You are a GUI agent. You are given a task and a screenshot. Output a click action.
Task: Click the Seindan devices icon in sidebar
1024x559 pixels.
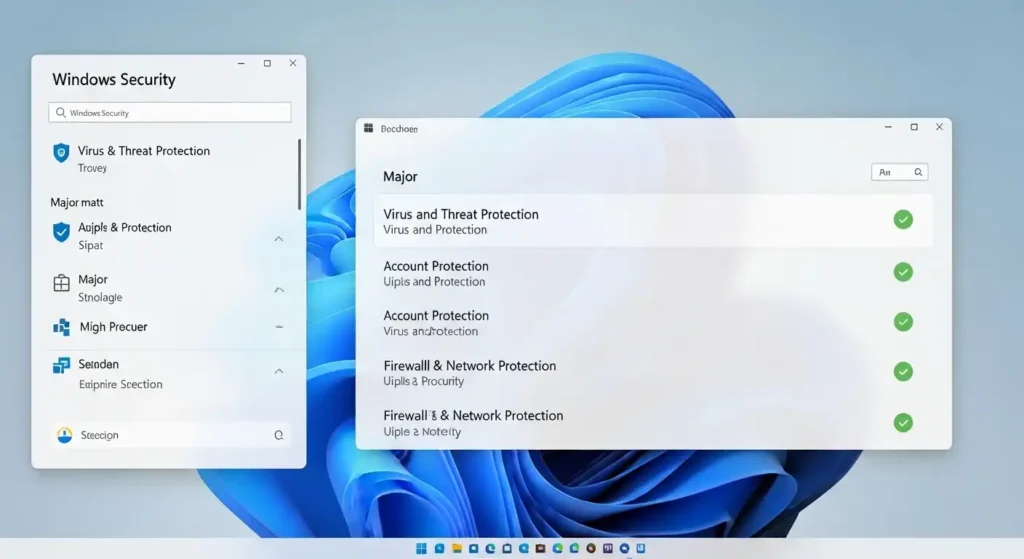61,365
